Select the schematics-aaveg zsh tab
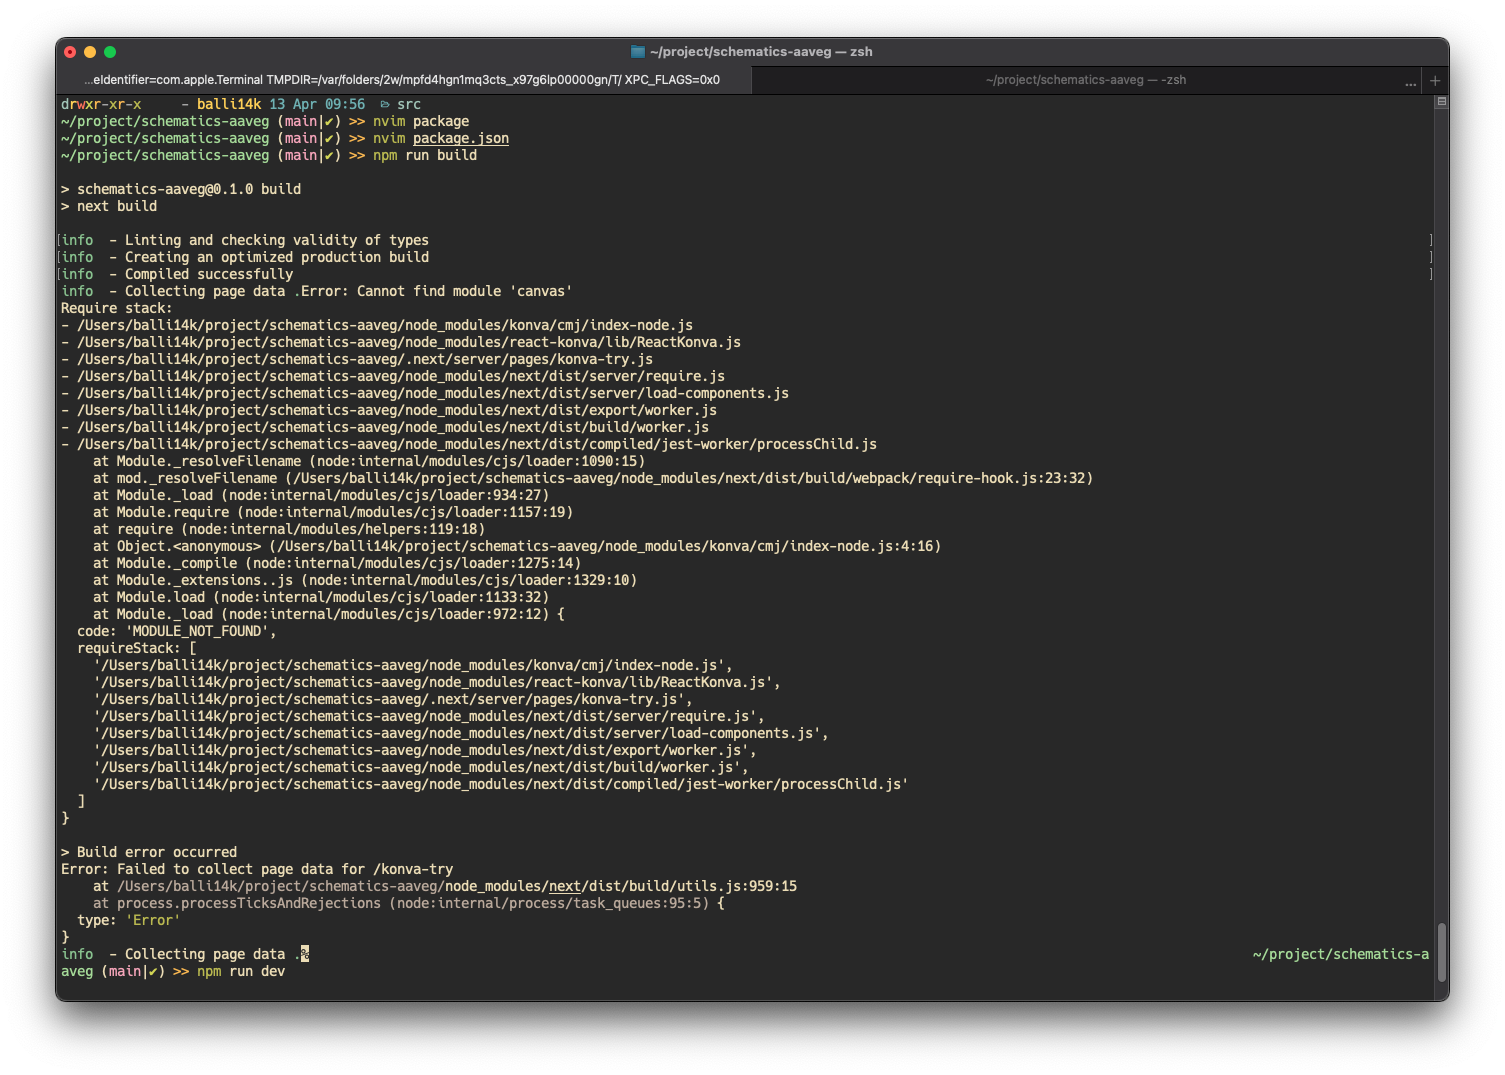The height and width of the screenshot is (1075, 1505). (1086, 80)
